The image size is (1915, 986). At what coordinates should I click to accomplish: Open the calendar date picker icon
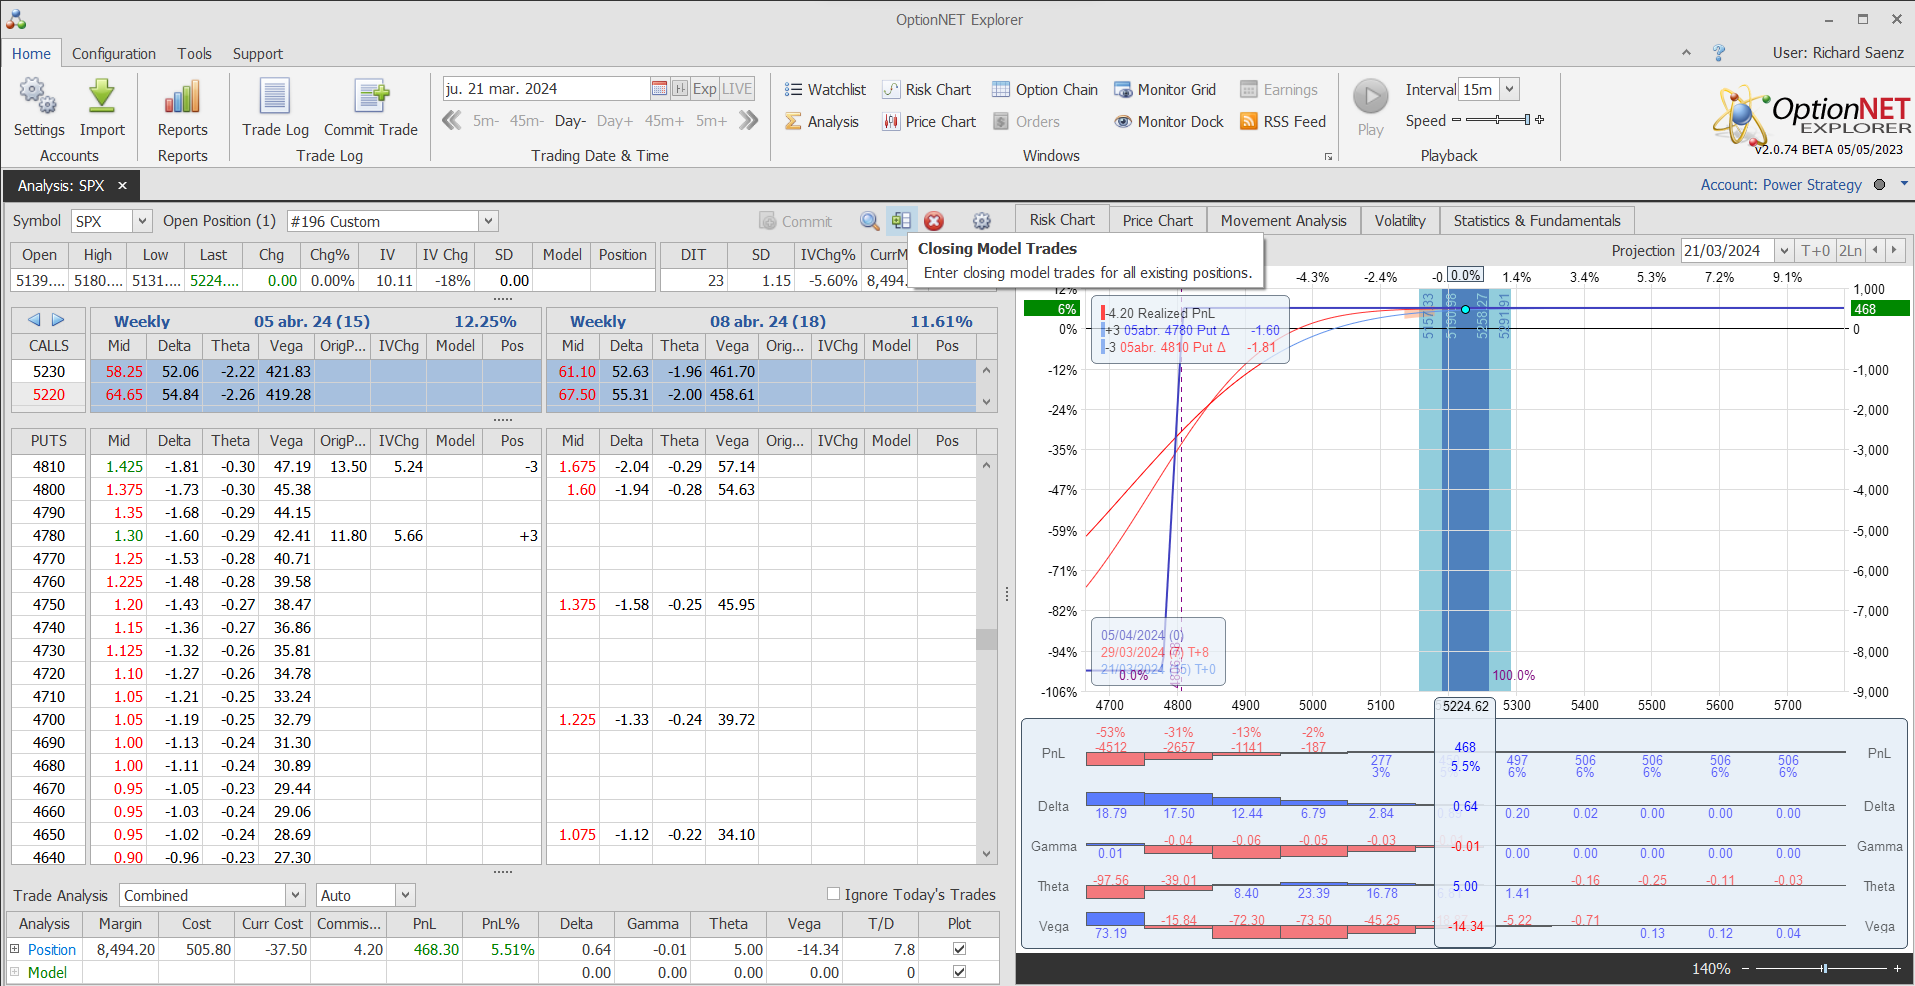click(x=659, y=89)
